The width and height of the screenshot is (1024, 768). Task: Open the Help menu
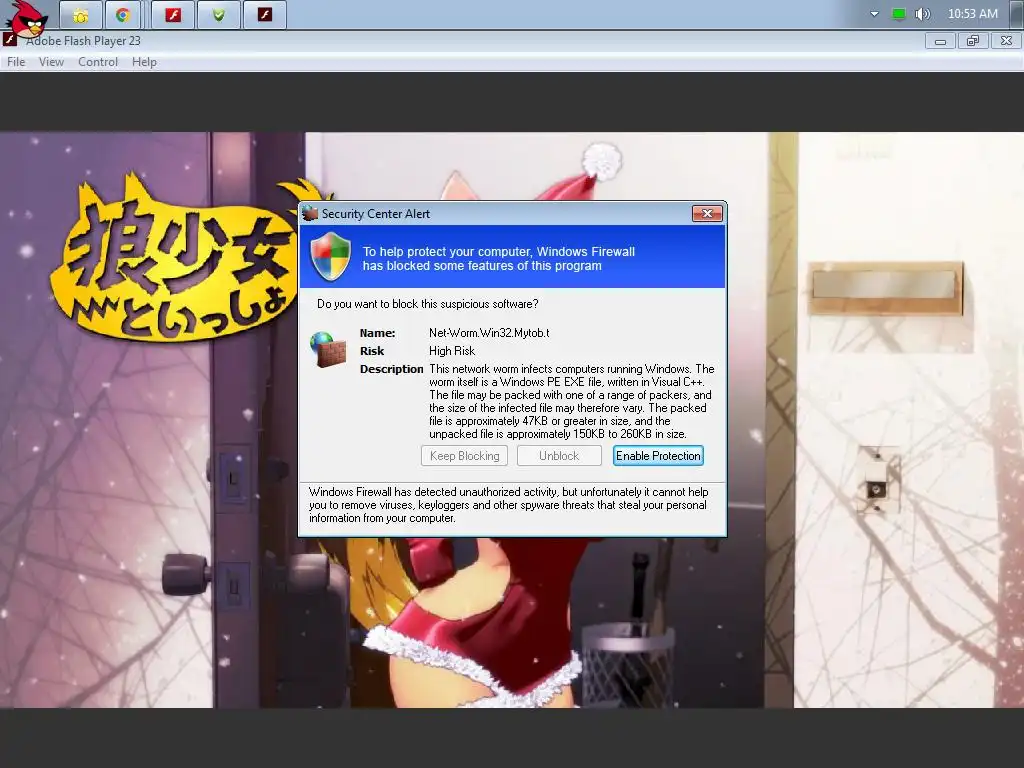click(144, 62)
